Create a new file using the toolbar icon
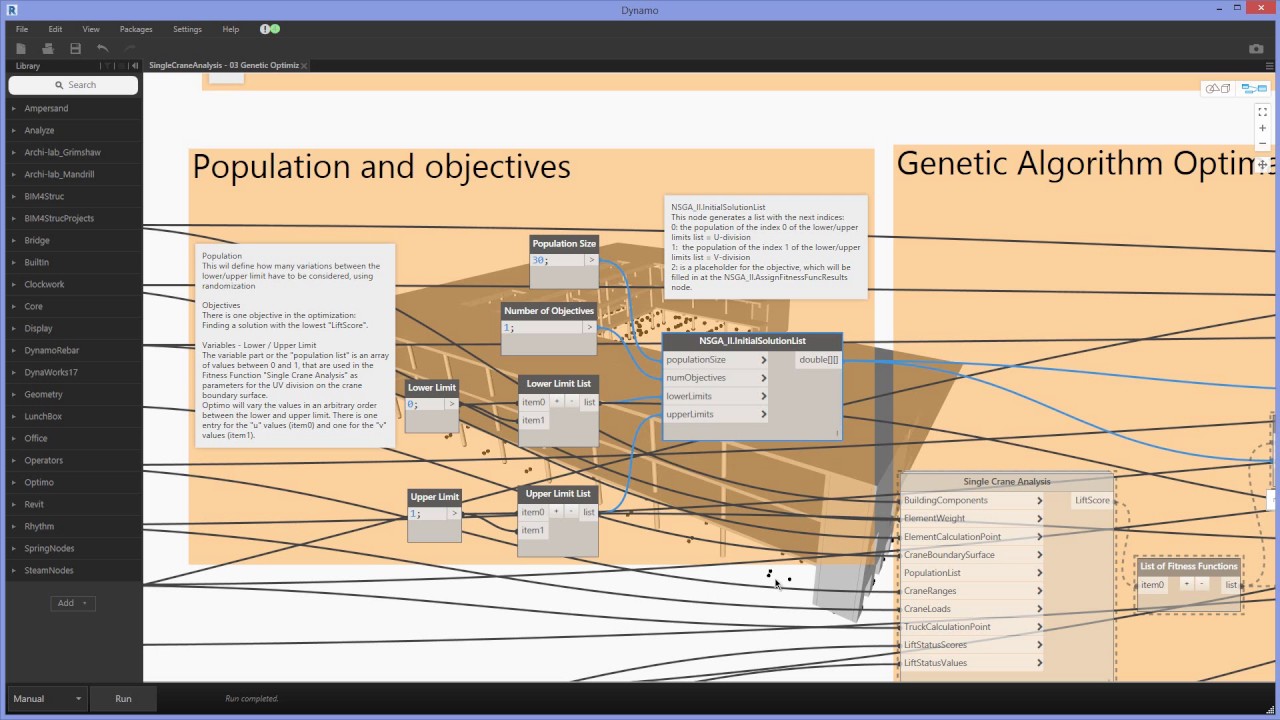Screen dimensions: 1280x720 [21, 48]
